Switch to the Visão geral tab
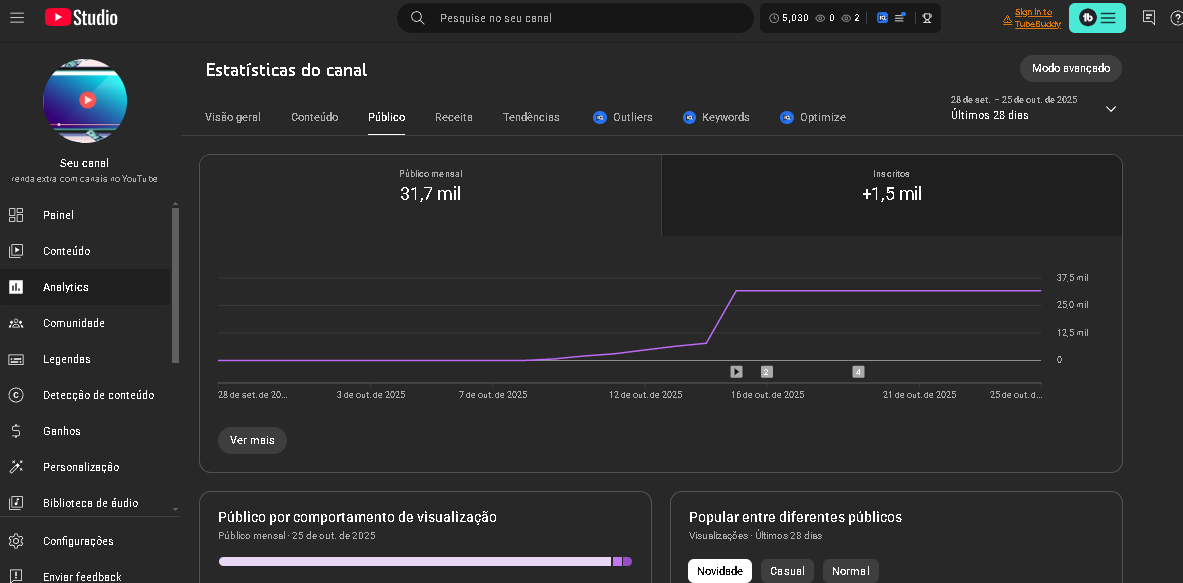This screenshot has height=583, width=1183. tap(233, 117)
